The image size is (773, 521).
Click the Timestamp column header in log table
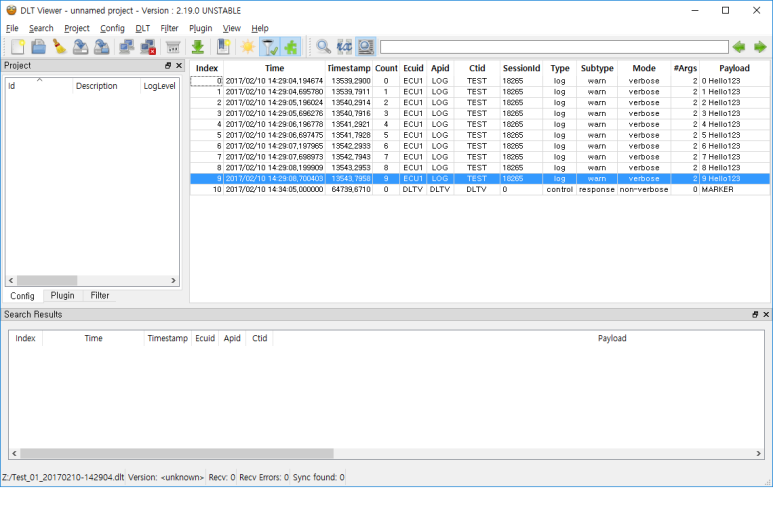click(348, 68)
